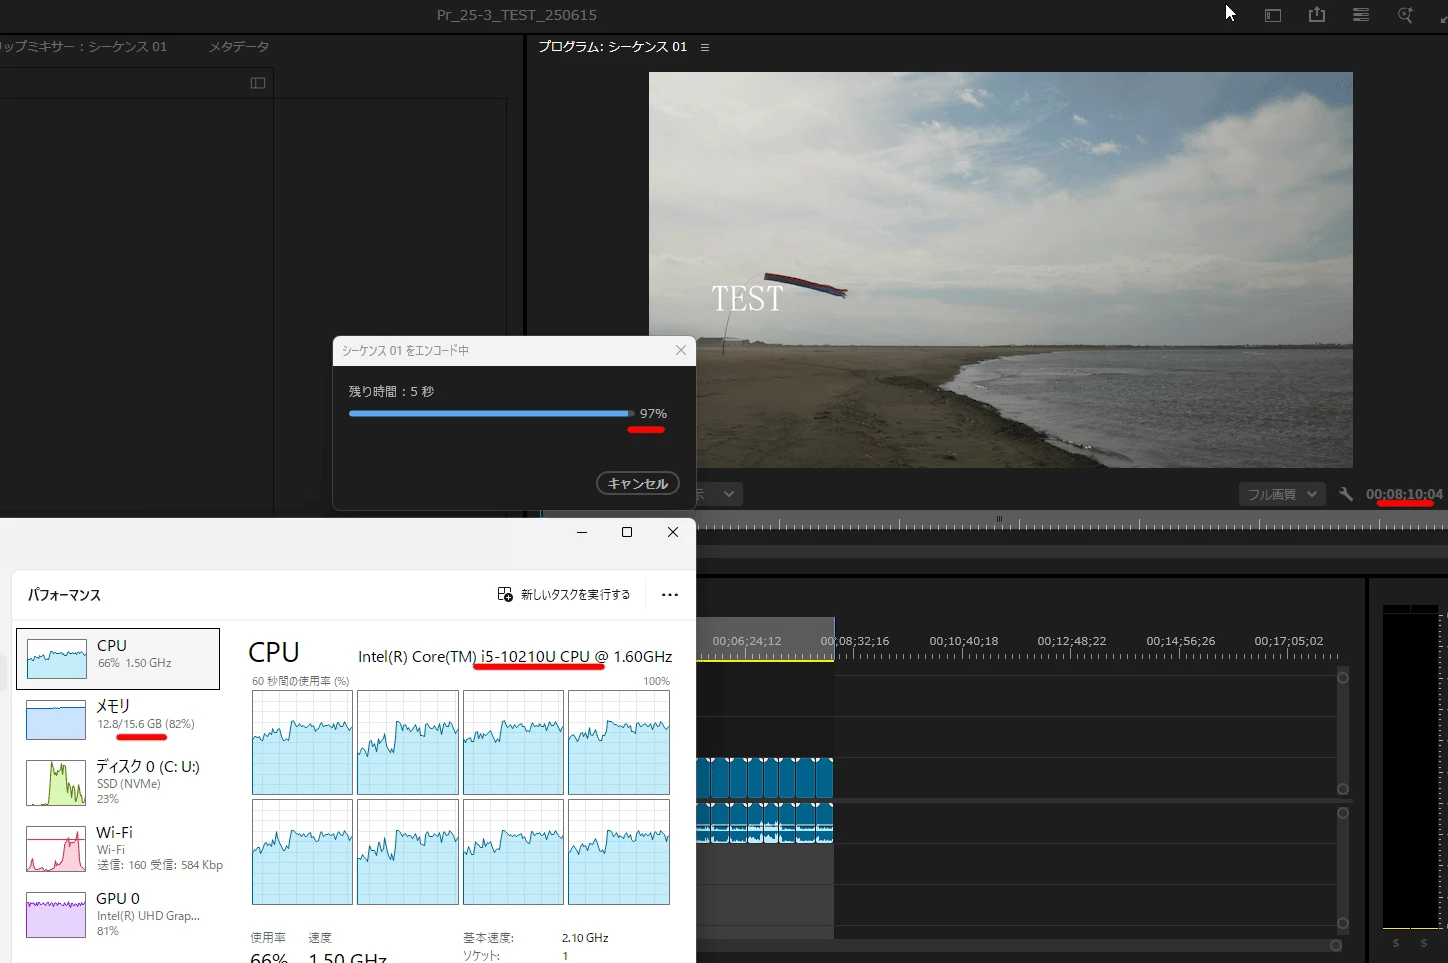This screenshot has height=963, width=1448.
Task: Click the 残り時間：5 秒 remaining time text
Action: point(391,391)
